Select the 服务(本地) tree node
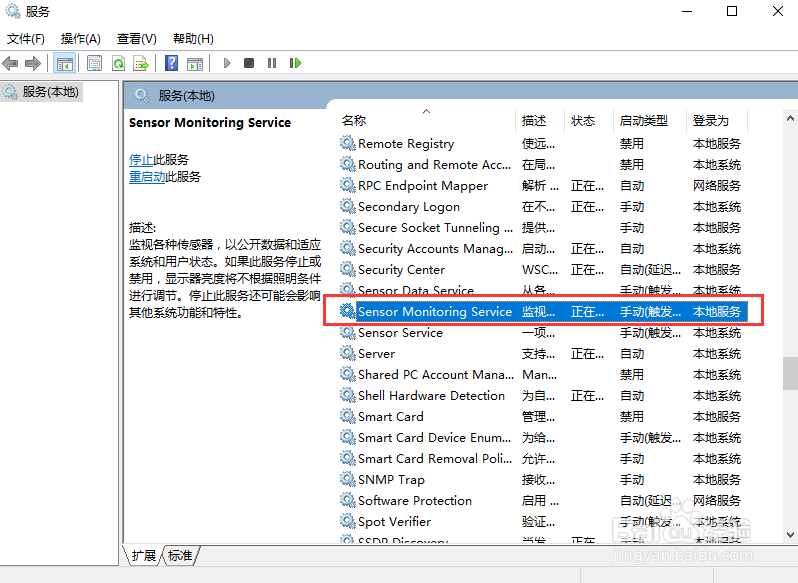798x583 pixels. coord(42,92)
